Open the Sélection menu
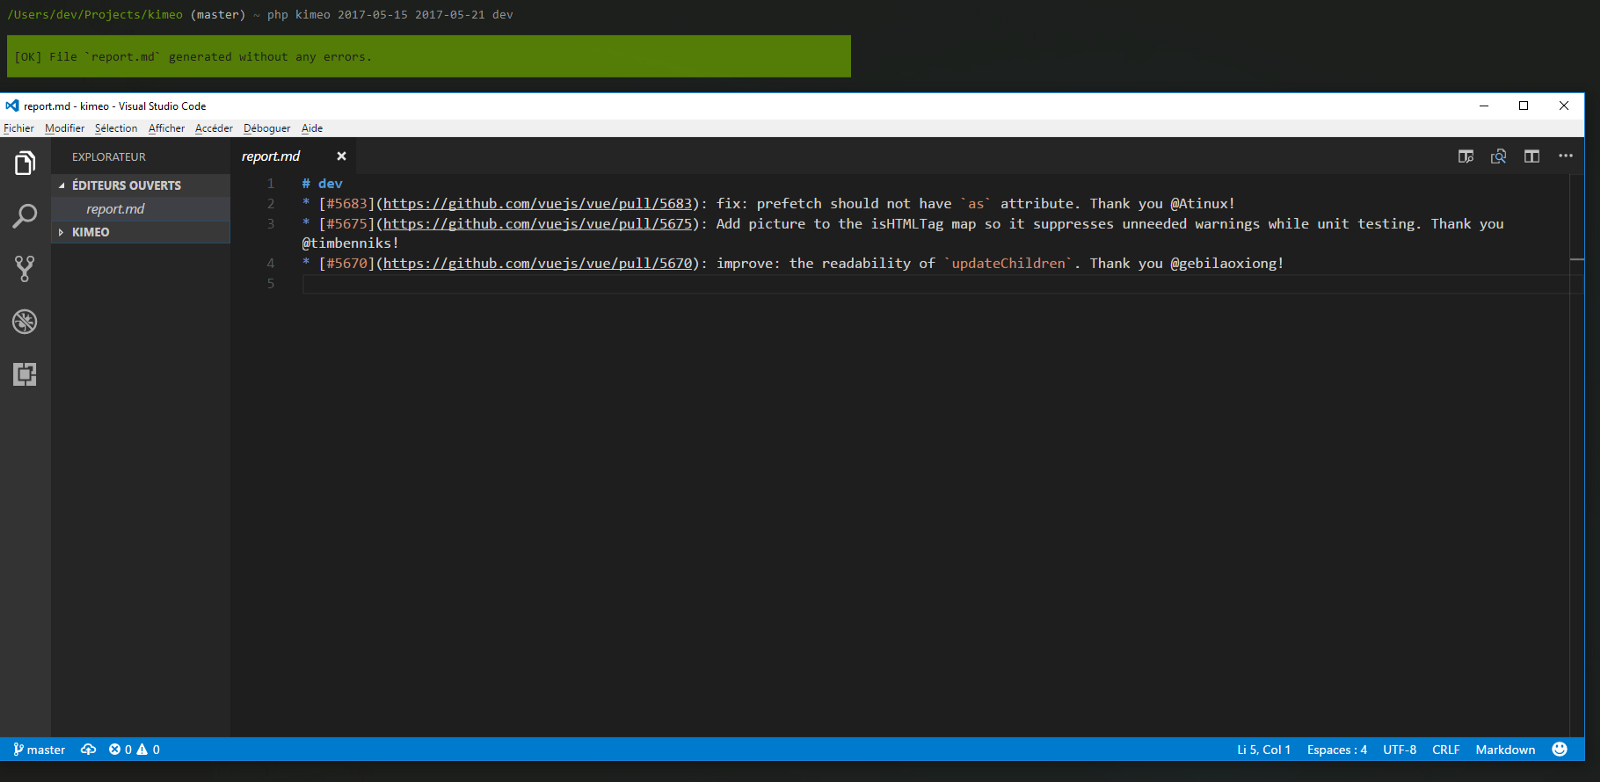Screen dimensions: 1600x782 click(x=116, y=128)
